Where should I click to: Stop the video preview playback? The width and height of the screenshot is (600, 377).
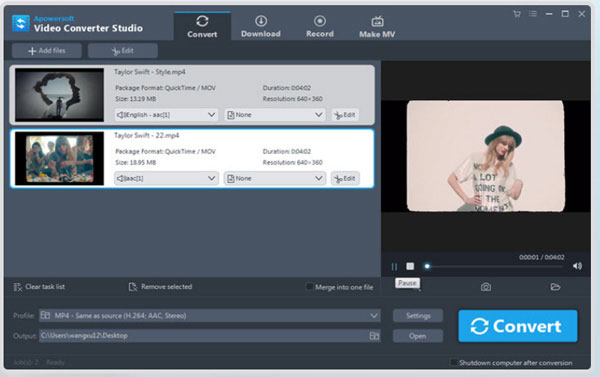(410, 266)
